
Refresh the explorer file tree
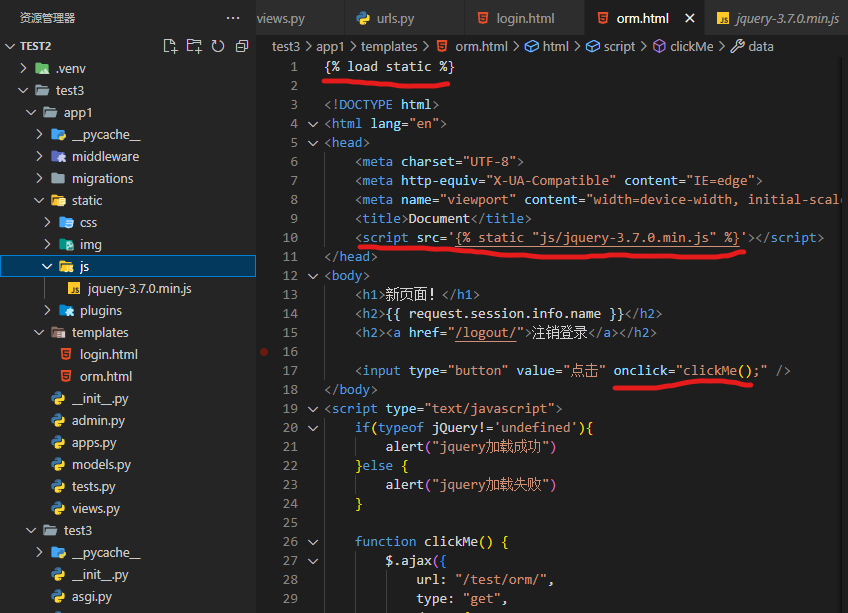pyautogui.click(x=217, y=46)
